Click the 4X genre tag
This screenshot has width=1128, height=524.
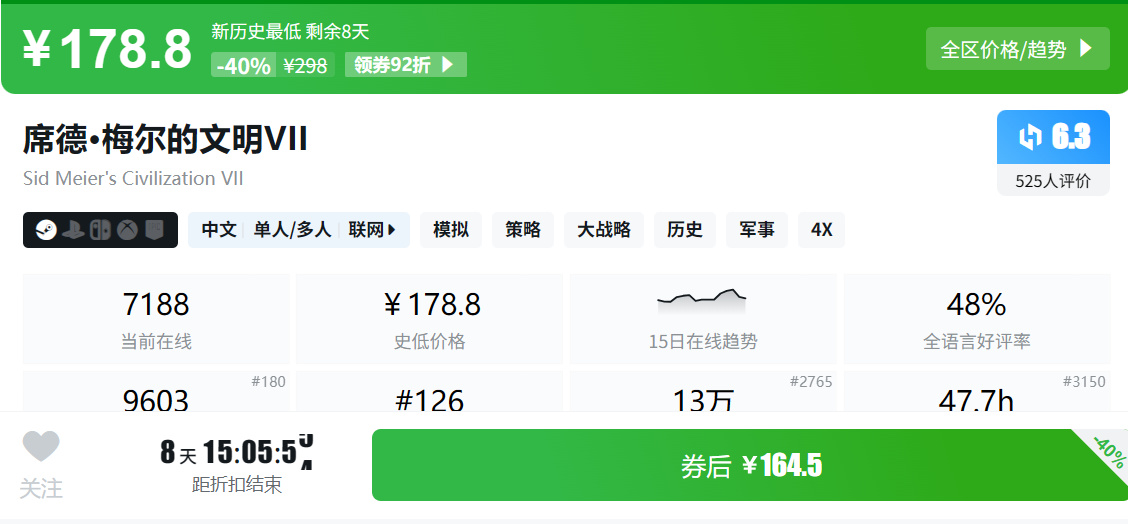pyautogui.click(x=821, y=230)
